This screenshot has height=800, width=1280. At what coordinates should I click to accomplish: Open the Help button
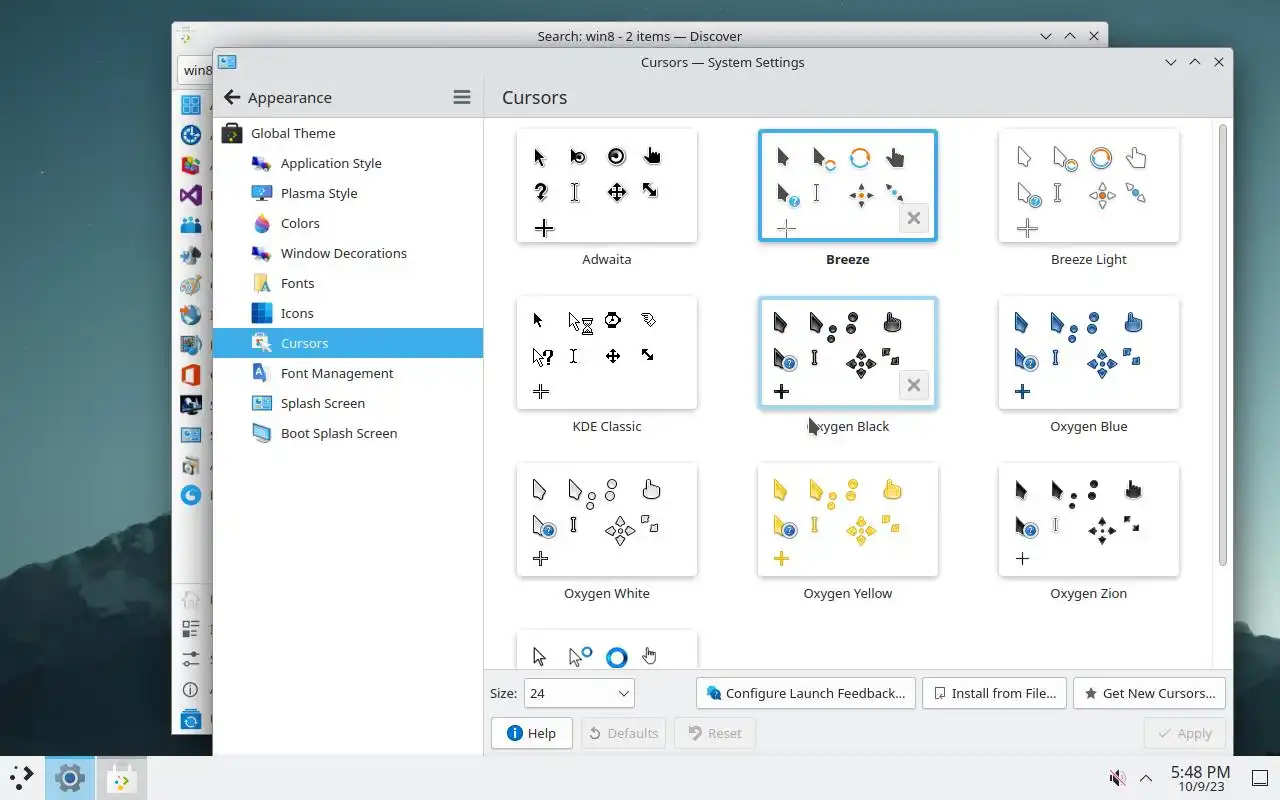tap(531, 733)
